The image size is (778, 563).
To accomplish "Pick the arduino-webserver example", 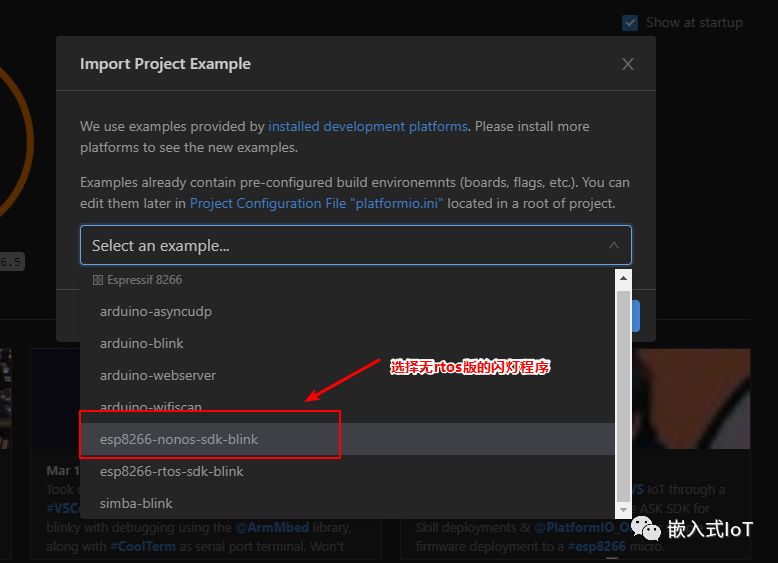I will point(158,375).
